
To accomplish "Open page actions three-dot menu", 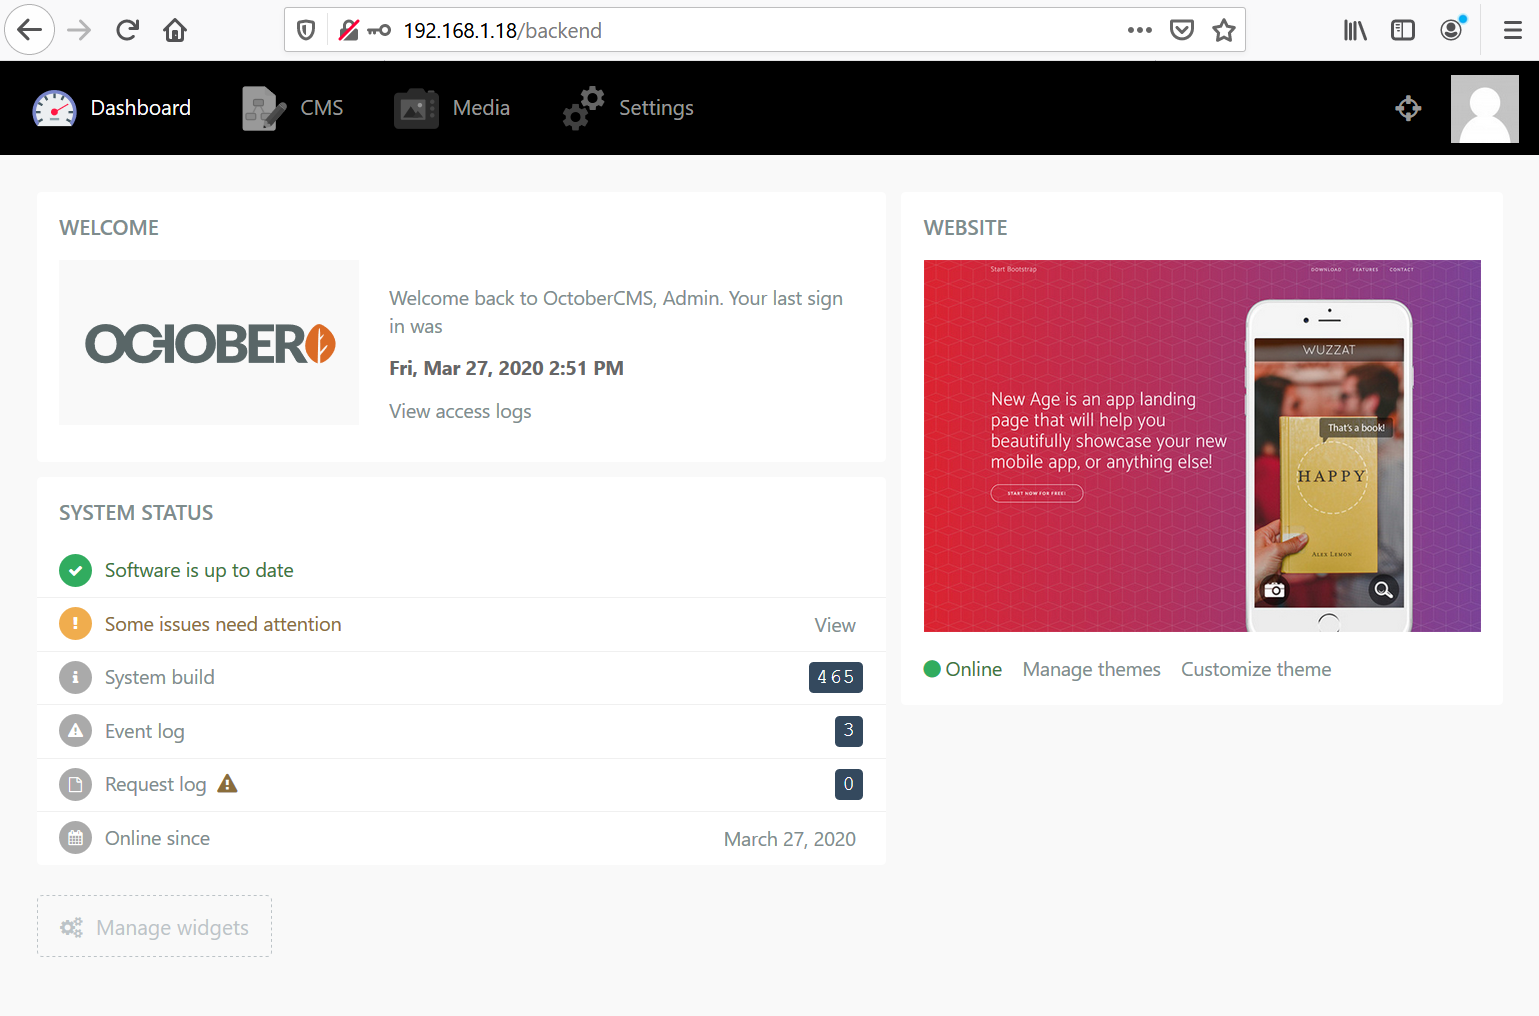I will point(1139,30).
